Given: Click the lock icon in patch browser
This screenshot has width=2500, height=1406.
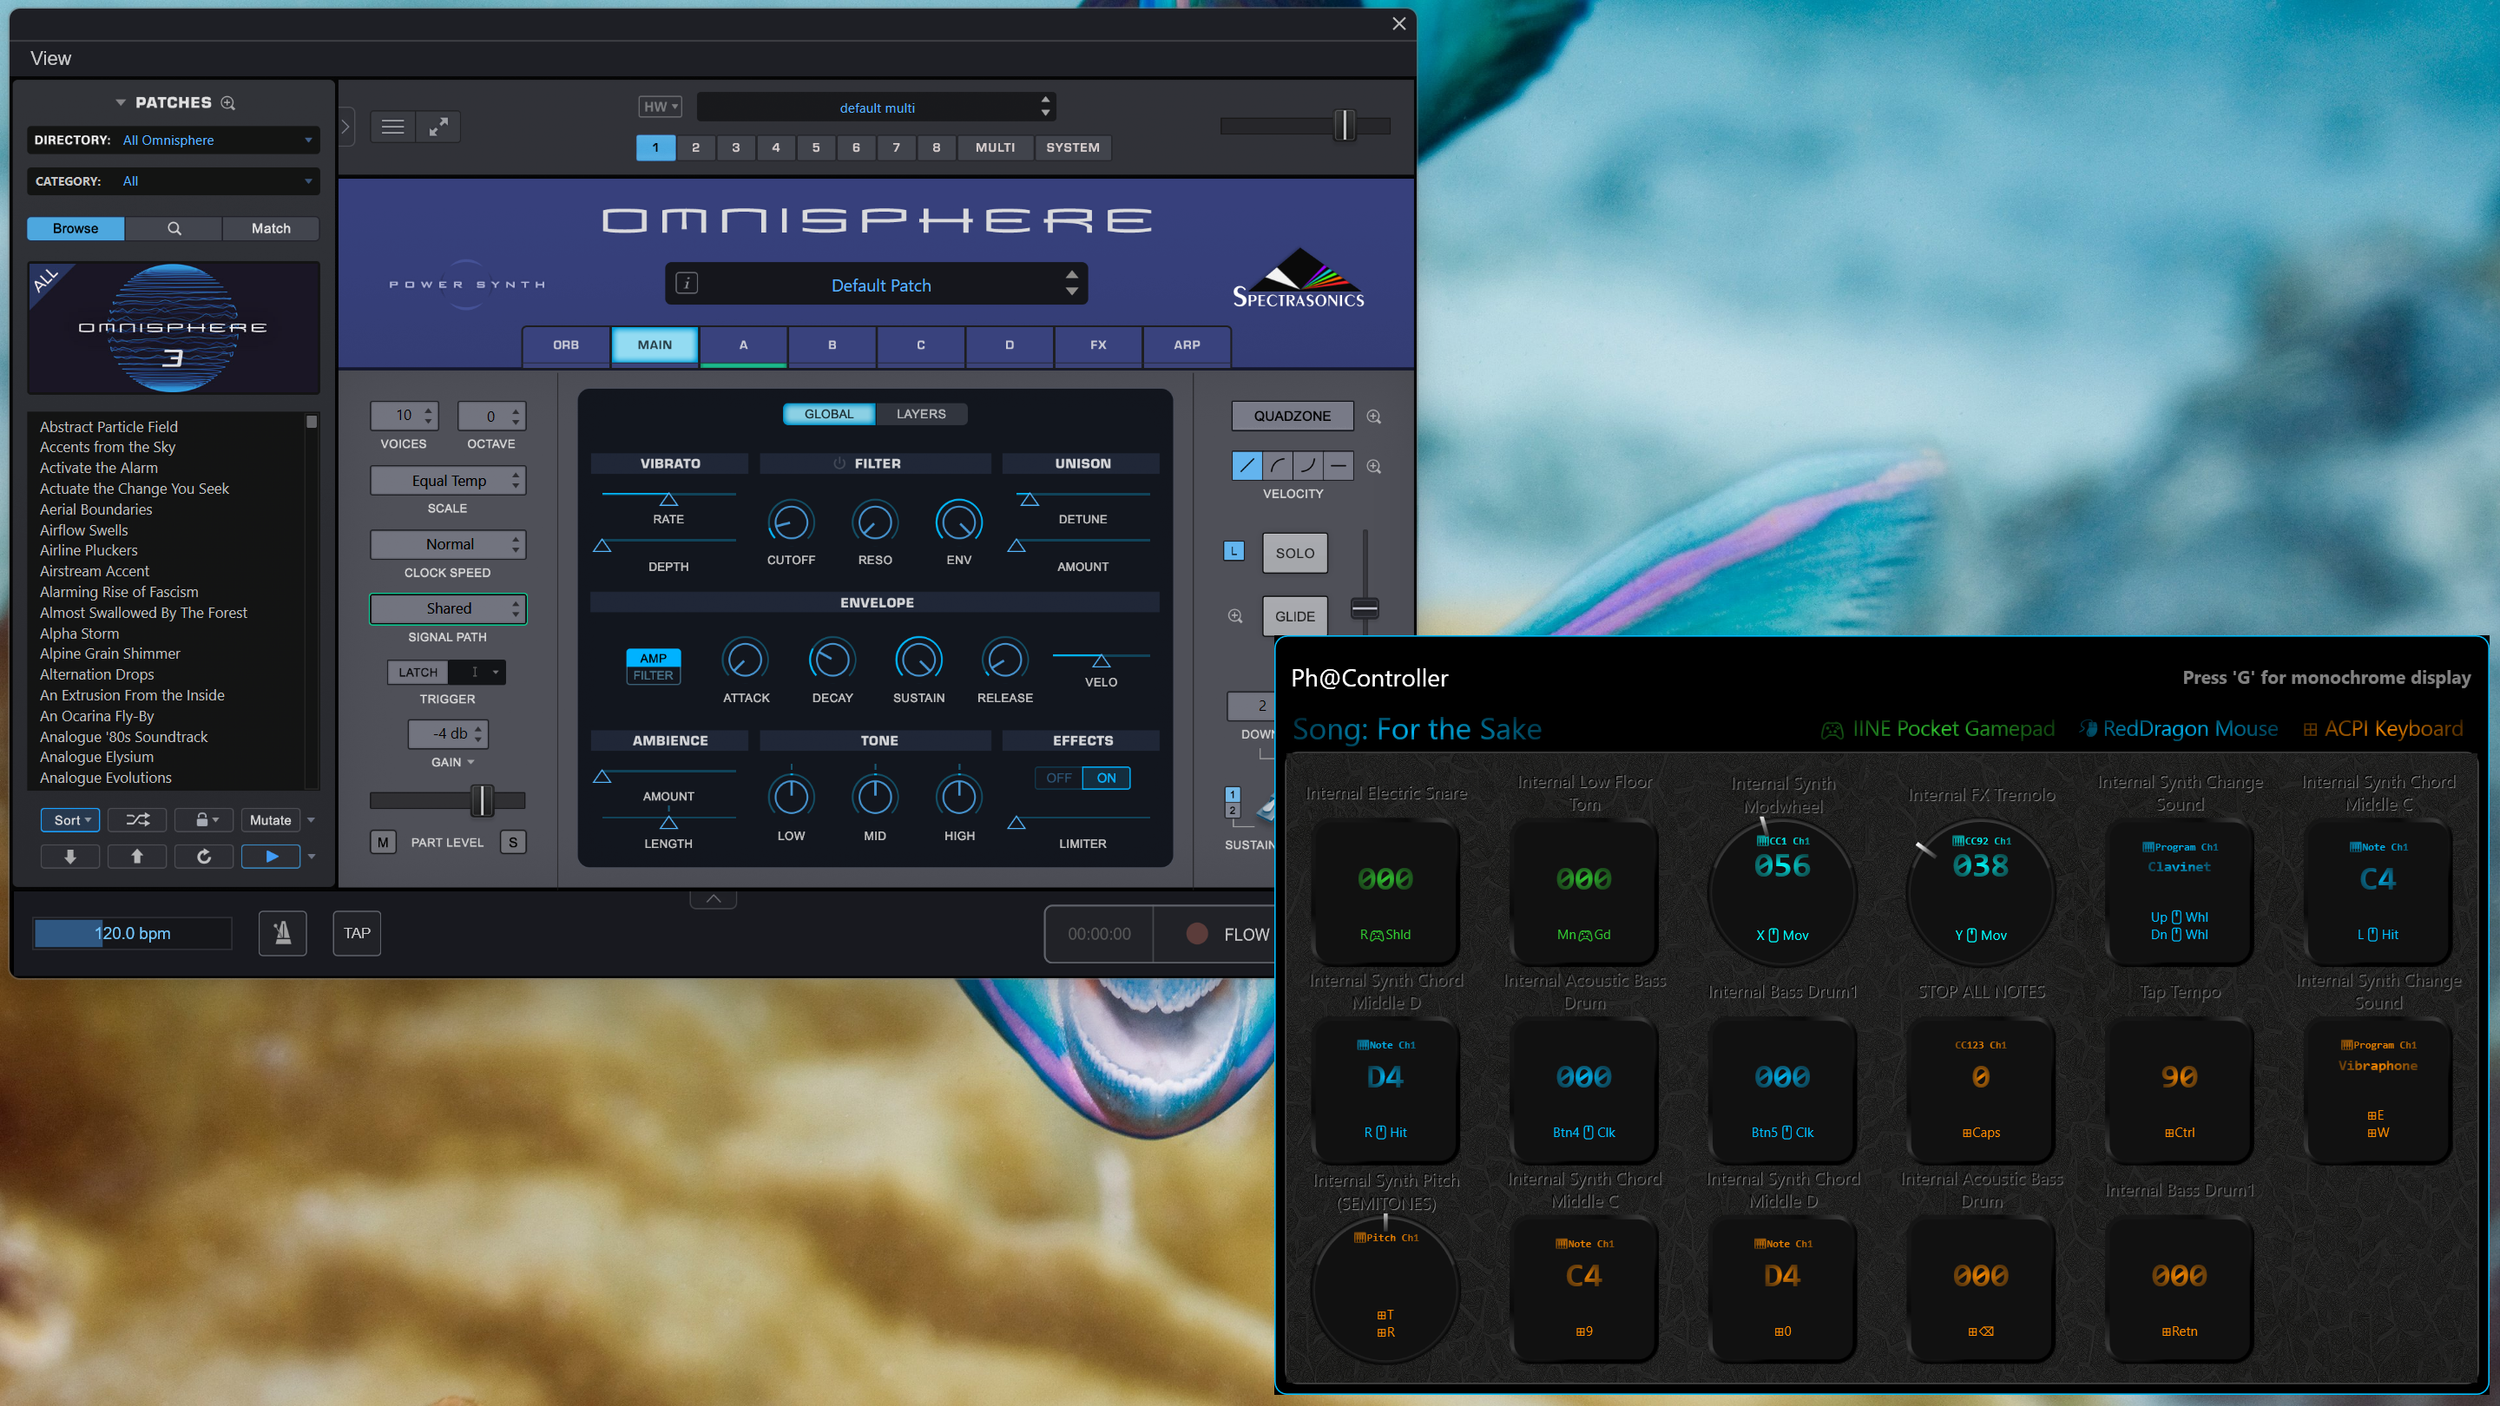Looking at the screenshot, I should click(x=204, y=820).
